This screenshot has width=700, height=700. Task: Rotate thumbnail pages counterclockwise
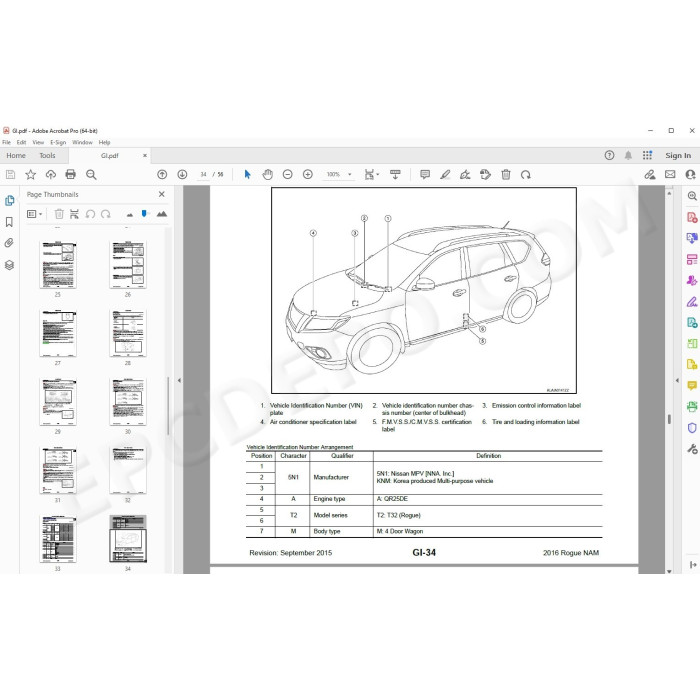[90, 214]
